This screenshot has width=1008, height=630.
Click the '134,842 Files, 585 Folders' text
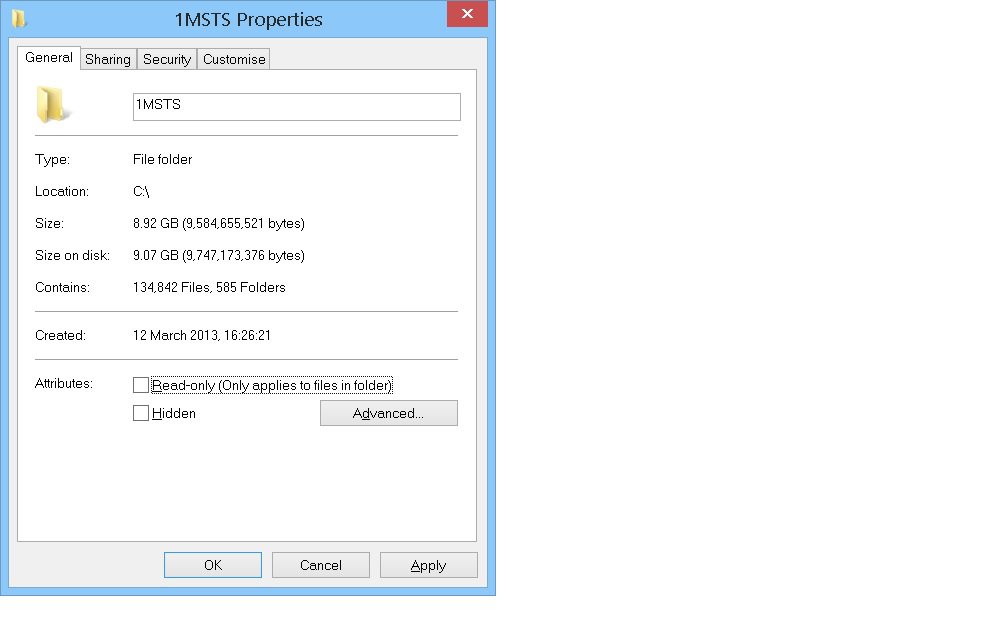point(210,287)
